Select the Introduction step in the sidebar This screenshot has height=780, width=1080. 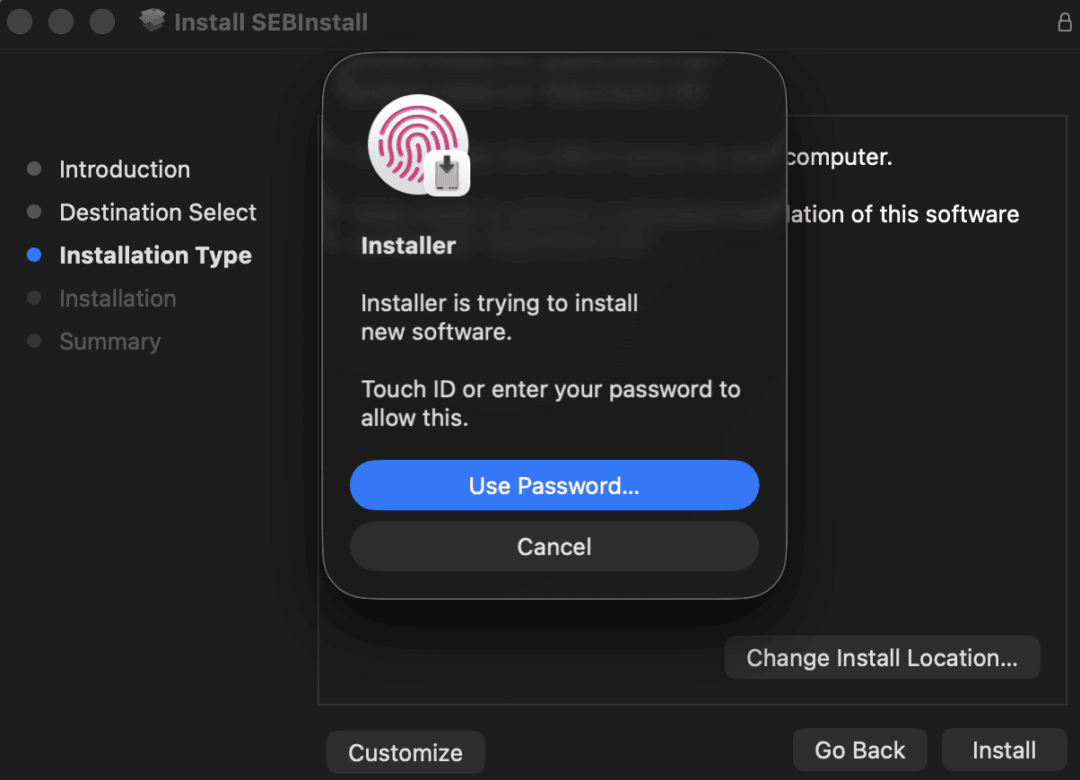pos(124,169)
